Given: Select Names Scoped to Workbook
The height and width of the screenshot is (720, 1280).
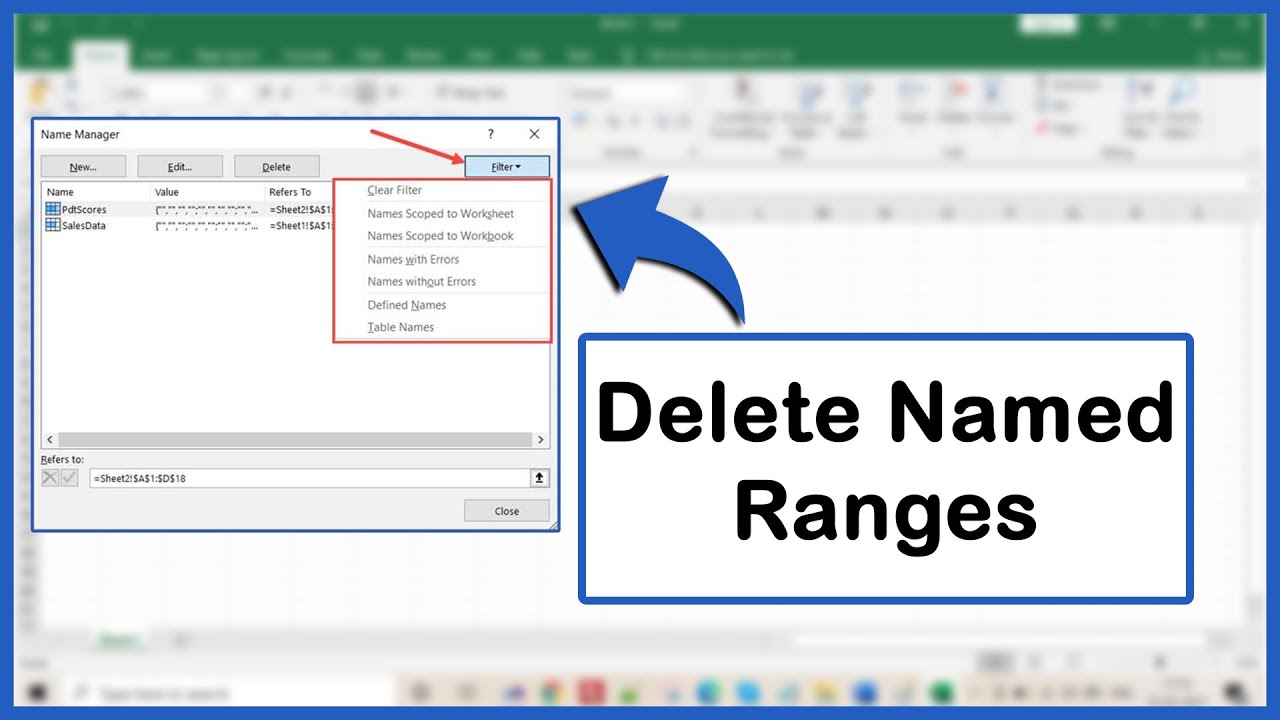Looking at the screenshot, I should click(x=441, y=236).
